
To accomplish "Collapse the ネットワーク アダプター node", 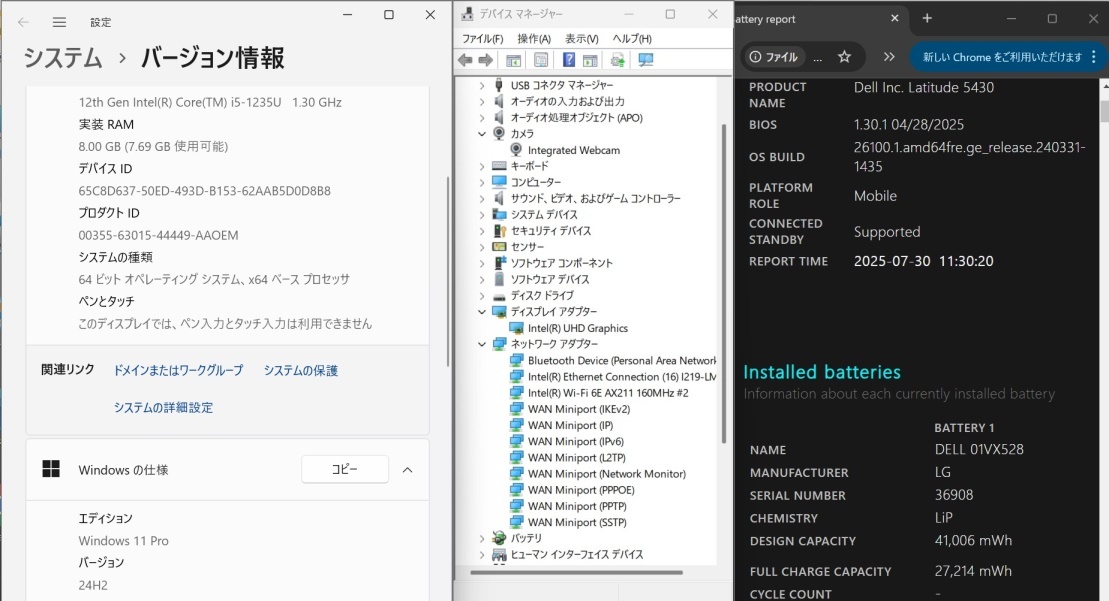I will tap(482, 344).
